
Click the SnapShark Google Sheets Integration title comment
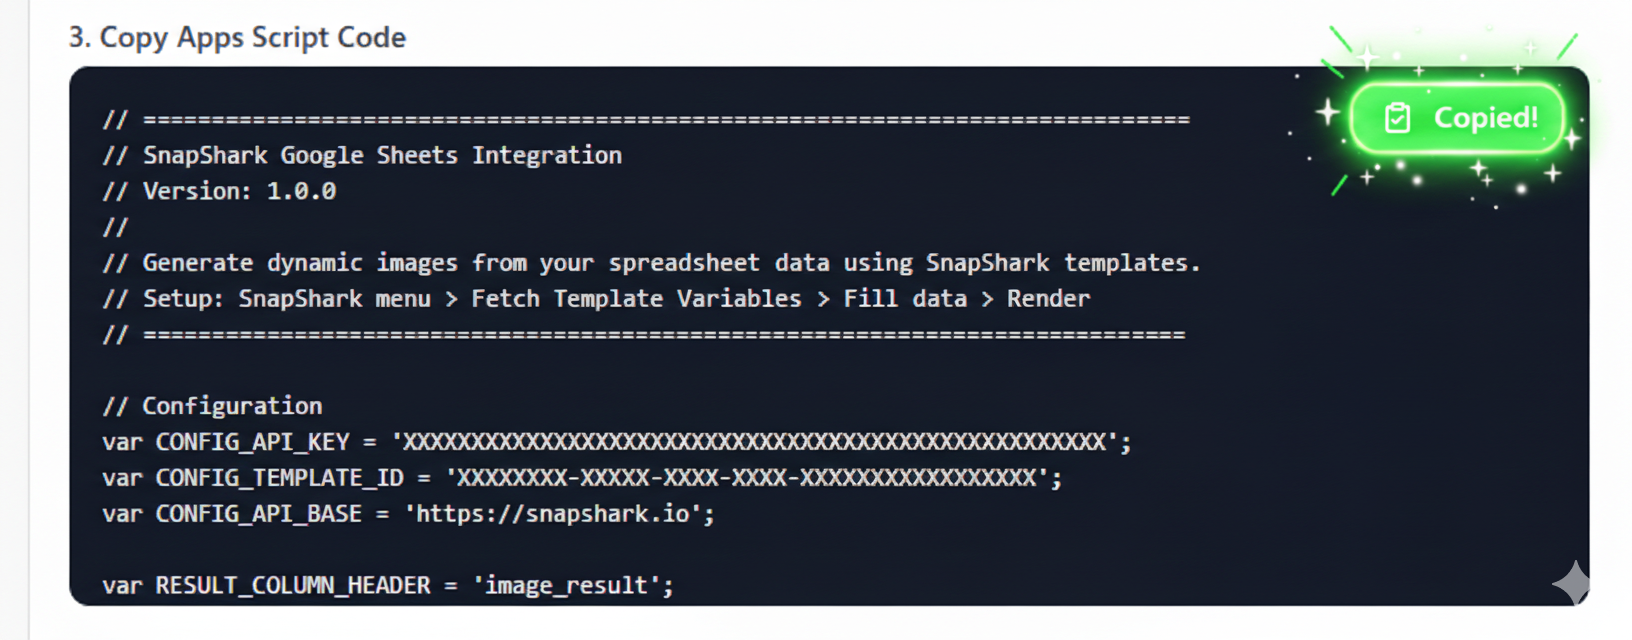tap(363, 154)
